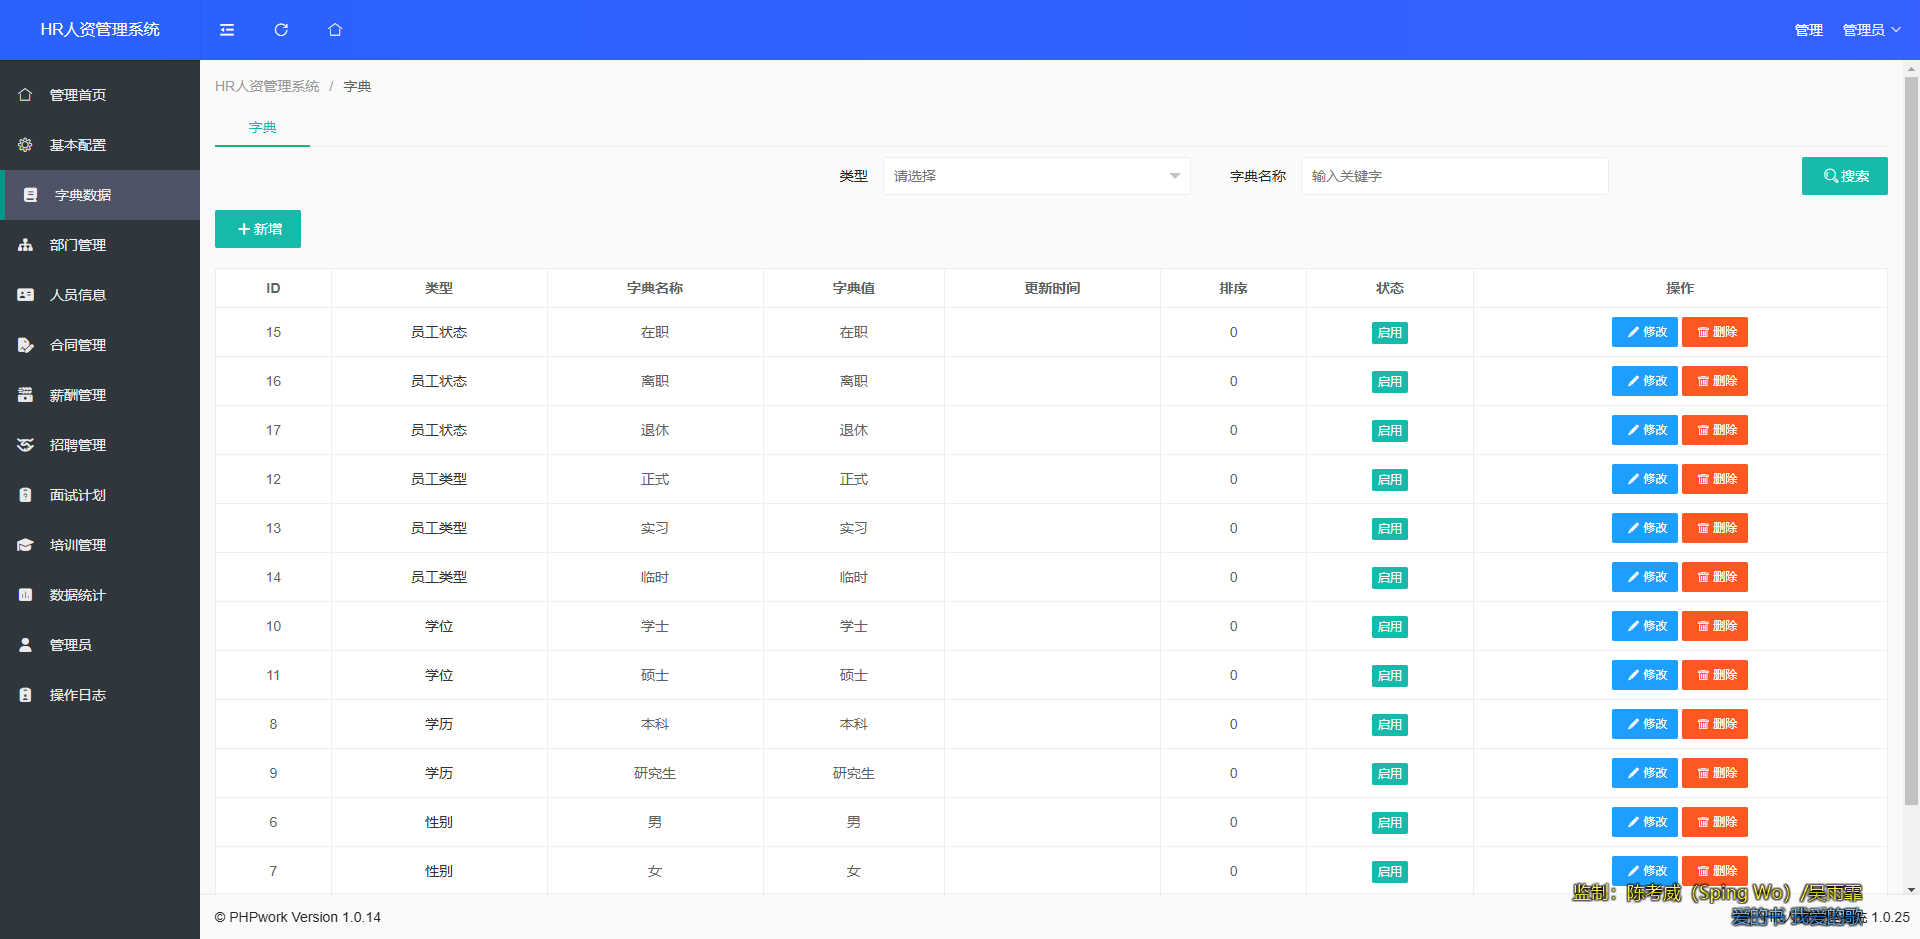Toggle the 启用 status for 硕士 row
Screen dimensions: 1920x939
click(1389, 676)
